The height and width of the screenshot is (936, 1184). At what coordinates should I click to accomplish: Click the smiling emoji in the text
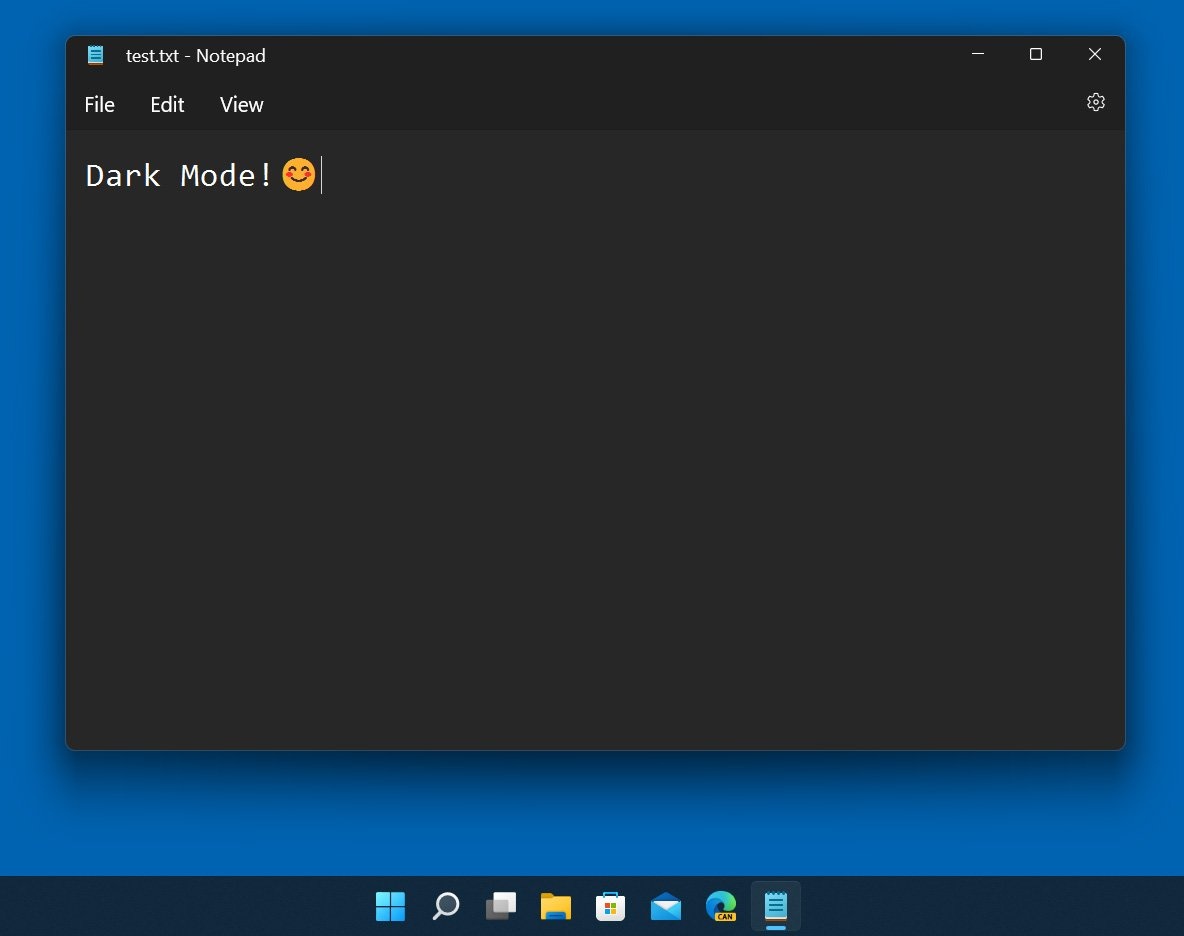(x=297, y=175)
